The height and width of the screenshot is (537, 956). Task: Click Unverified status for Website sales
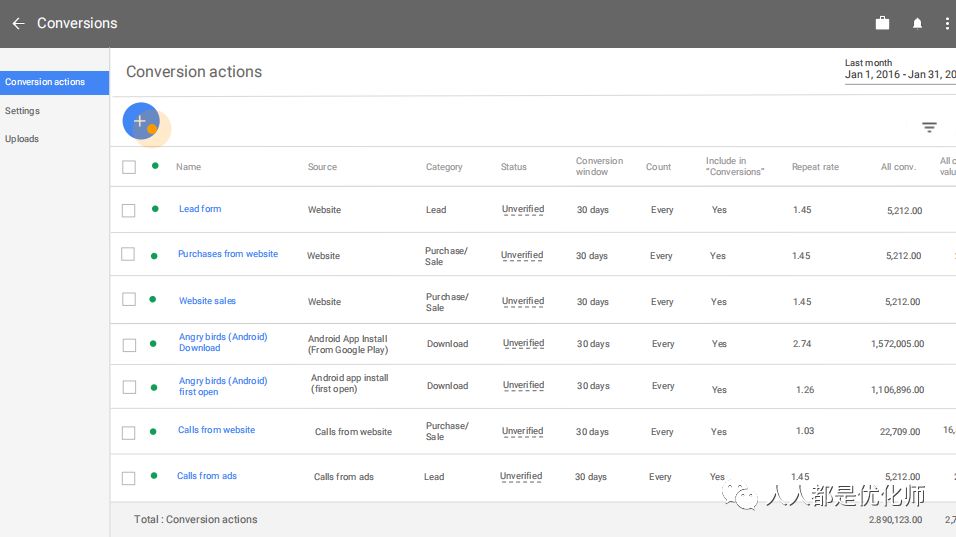[523, 301]
